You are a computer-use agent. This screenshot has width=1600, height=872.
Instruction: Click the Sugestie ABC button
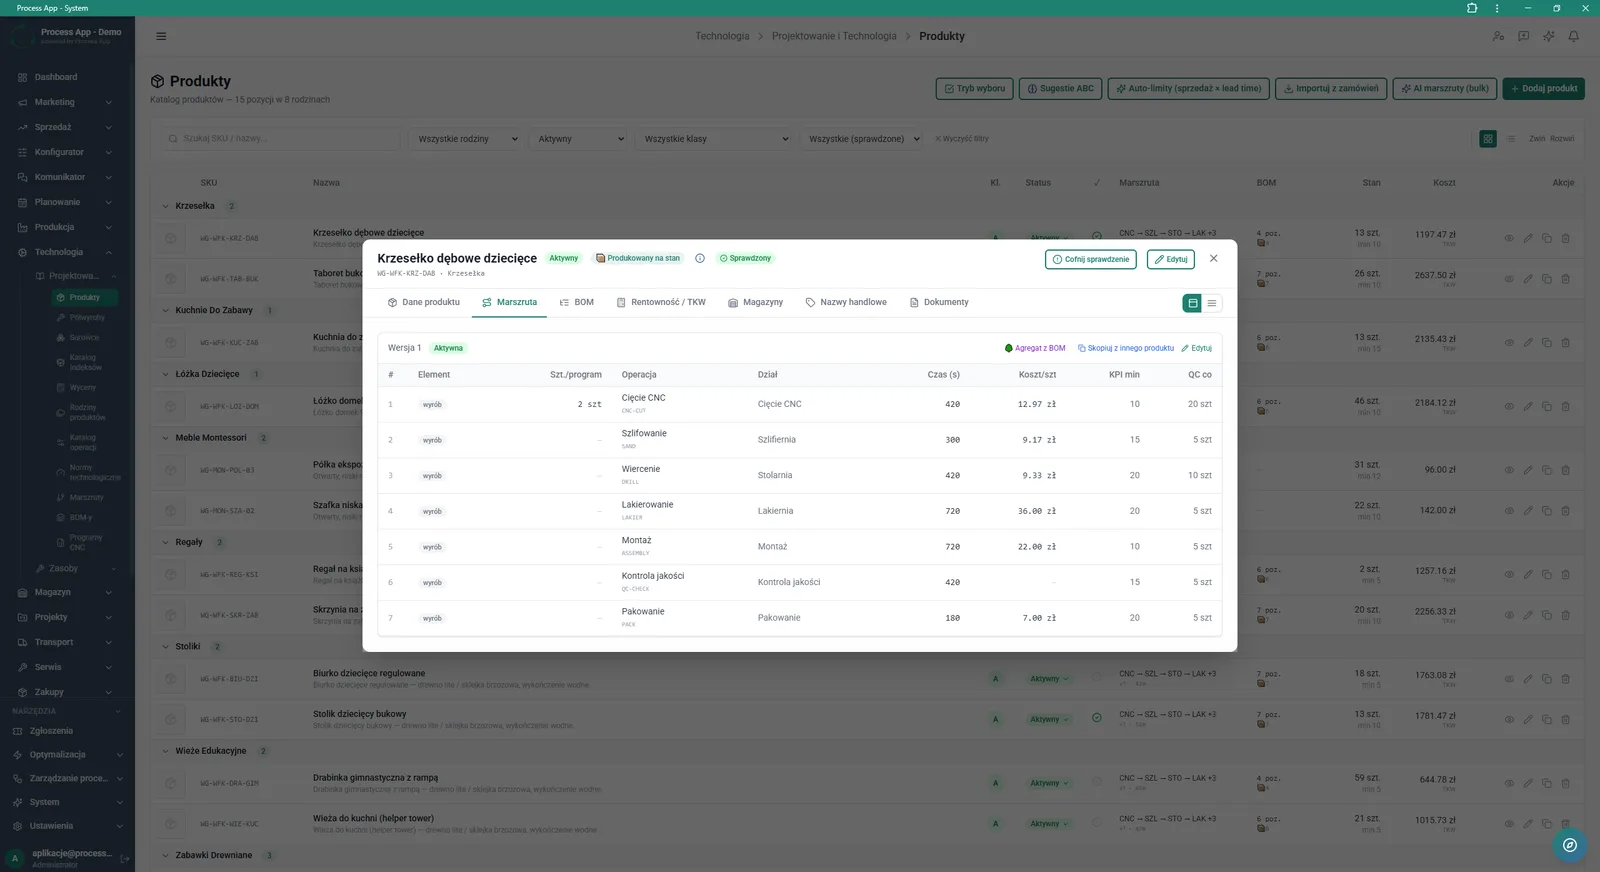[x=1061, y=88]
